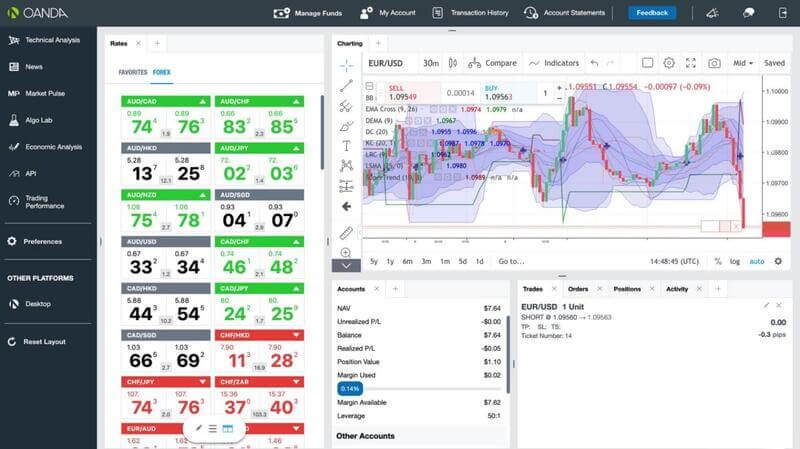
Task: Open Algo Lab in the sidebar
Action: coord(31,120)
